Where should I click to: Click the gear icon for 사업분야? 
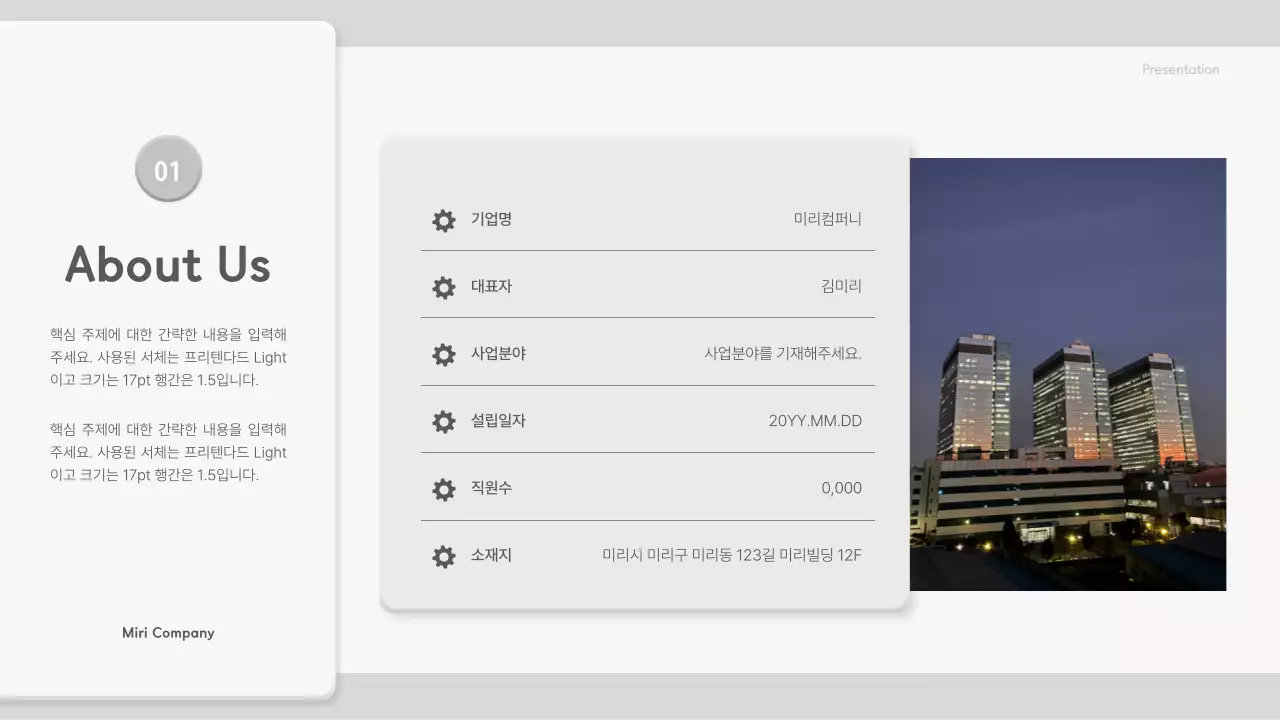pyautogui.click(x=443, y=354)
